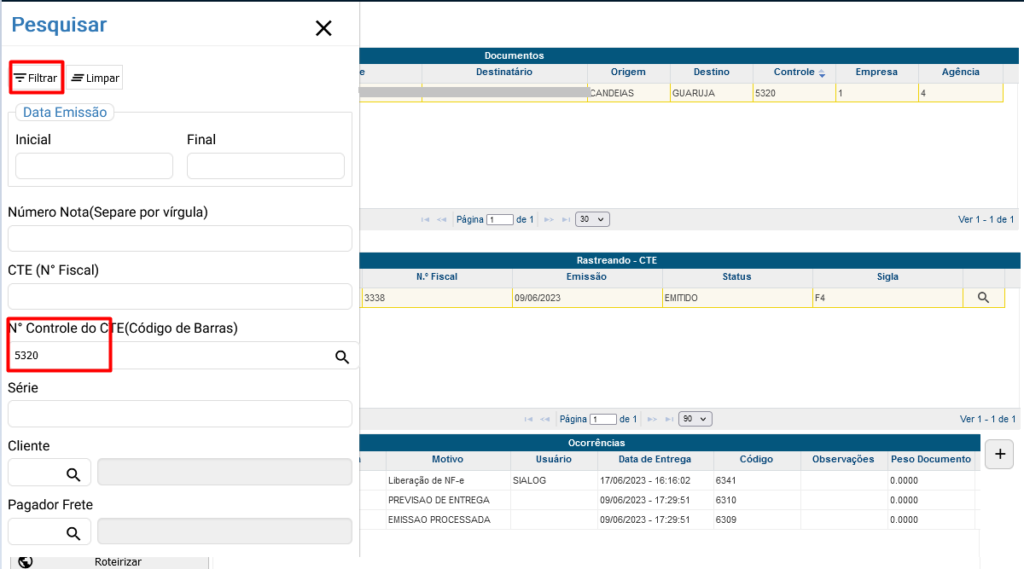Click the Filtrar button
1024x569 pixels.
point(36,77)
